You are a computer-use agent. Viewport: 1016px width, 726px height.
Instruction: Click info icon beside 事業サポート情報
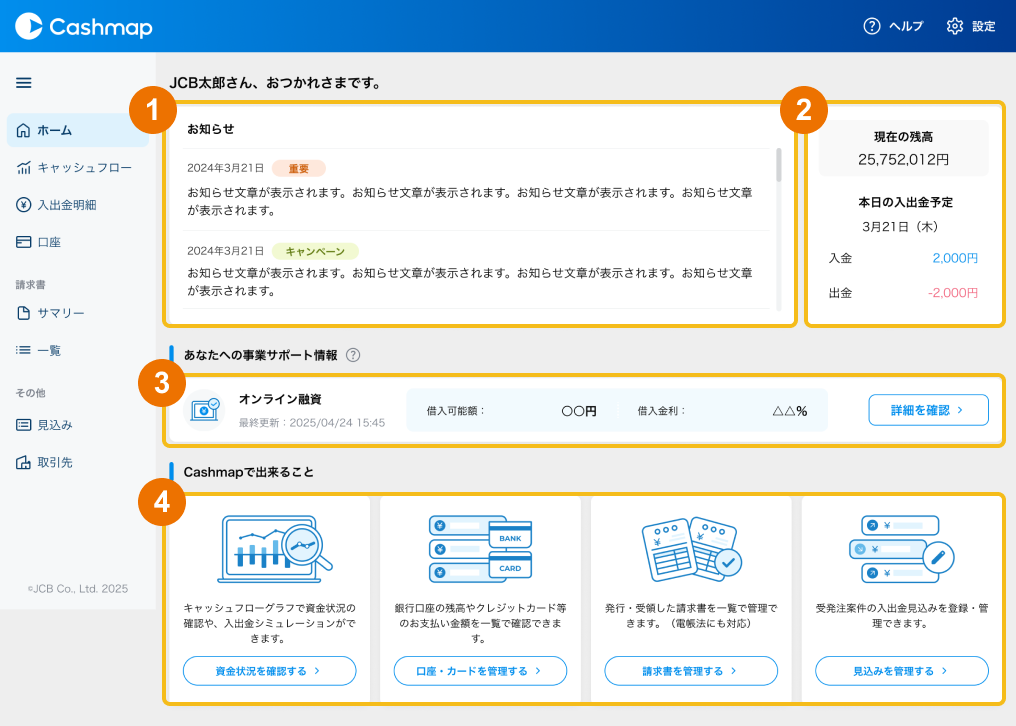click(353, 355)
